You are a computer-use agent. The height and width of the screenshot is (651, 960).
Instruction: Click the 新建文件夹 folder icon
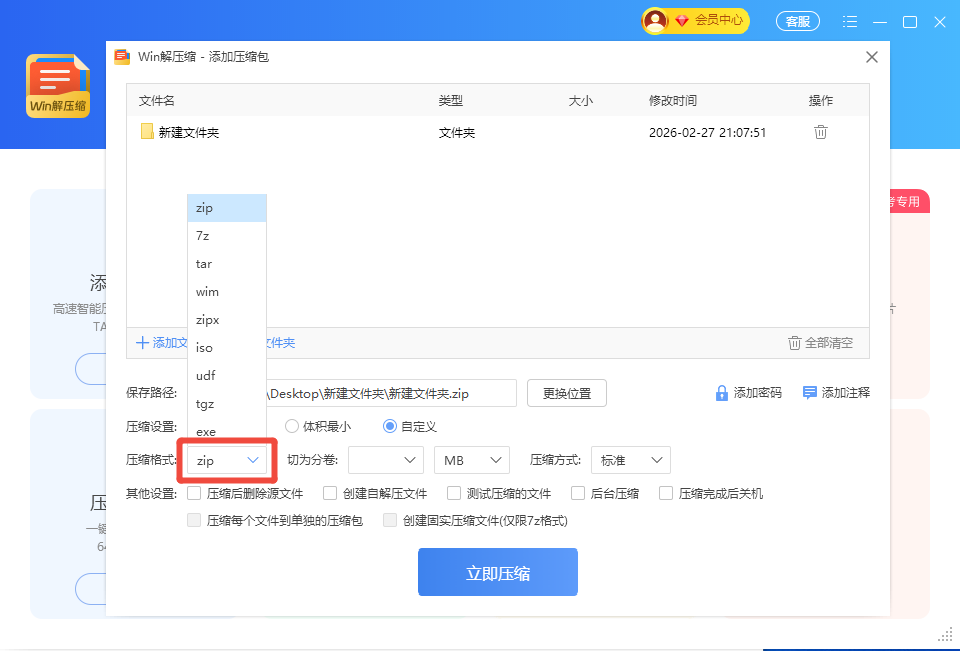tap(147, 132)
